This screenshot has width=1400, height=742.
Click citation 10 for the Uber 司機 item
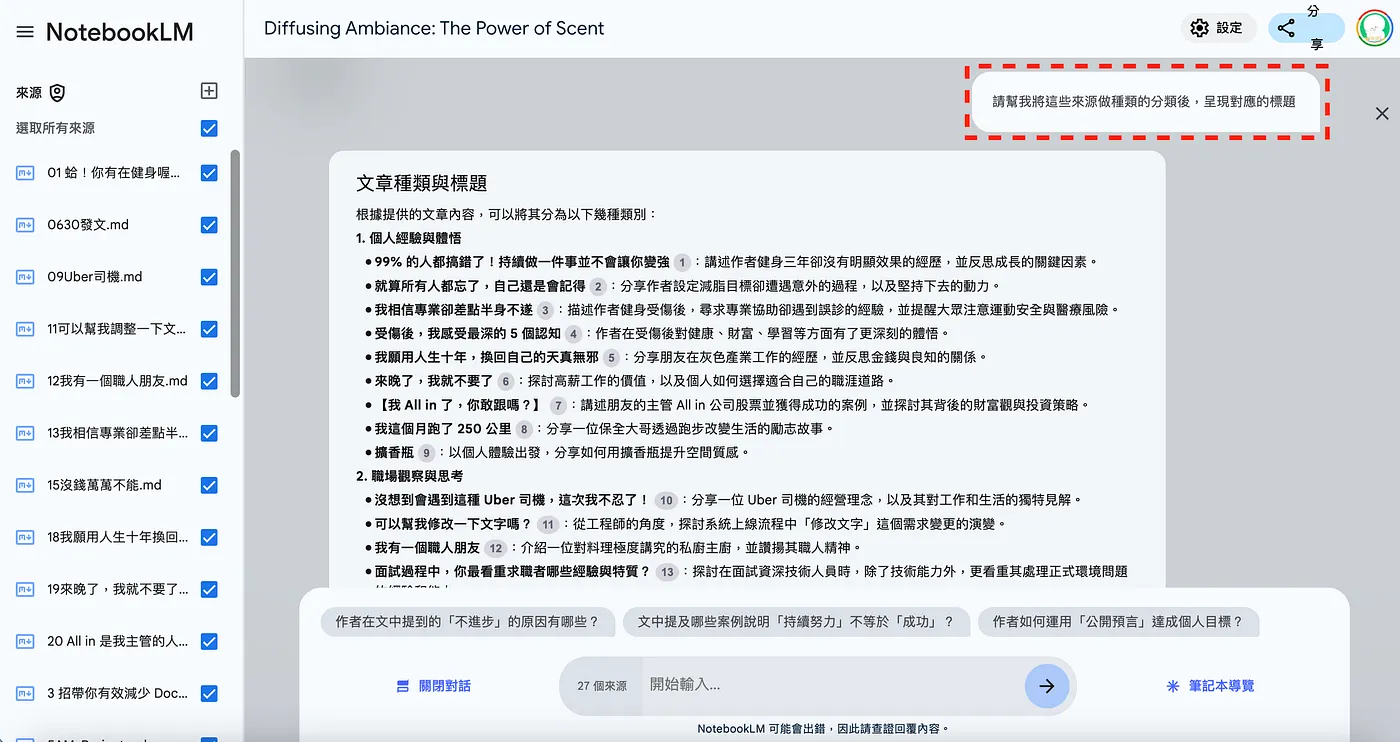click(666, 500)
